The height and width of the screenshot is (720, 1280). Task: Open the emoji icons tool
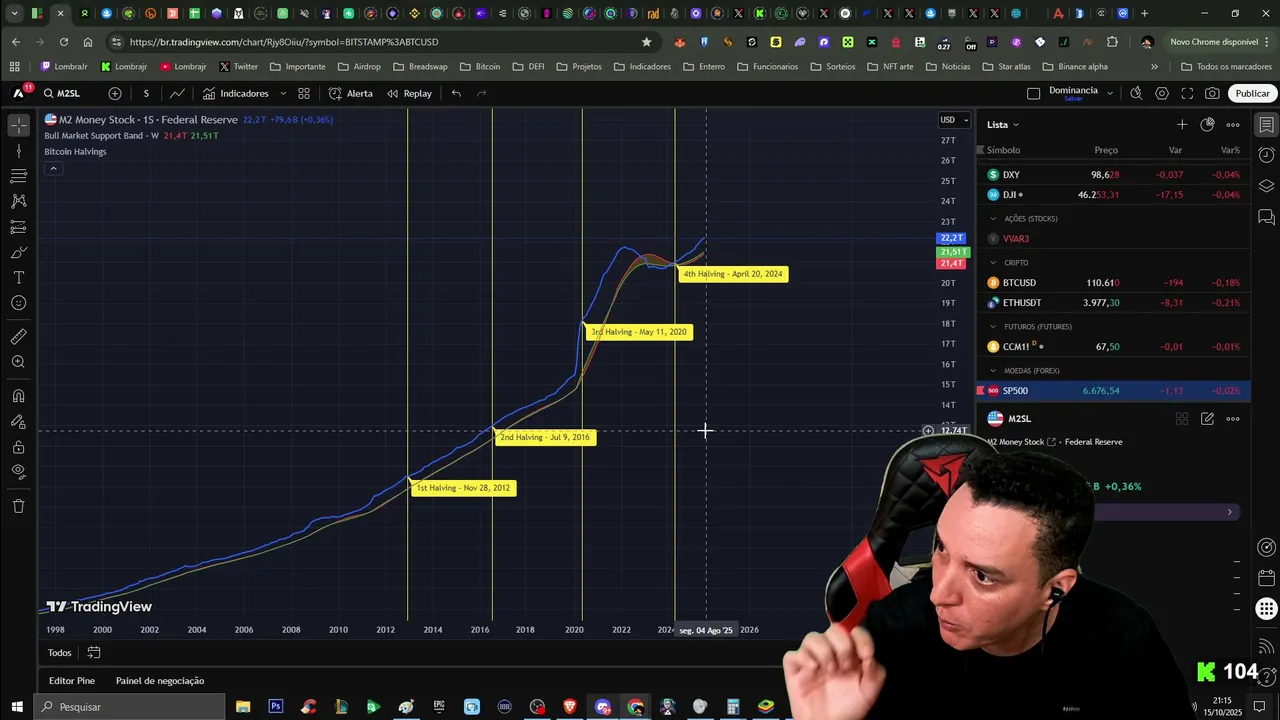18,303
